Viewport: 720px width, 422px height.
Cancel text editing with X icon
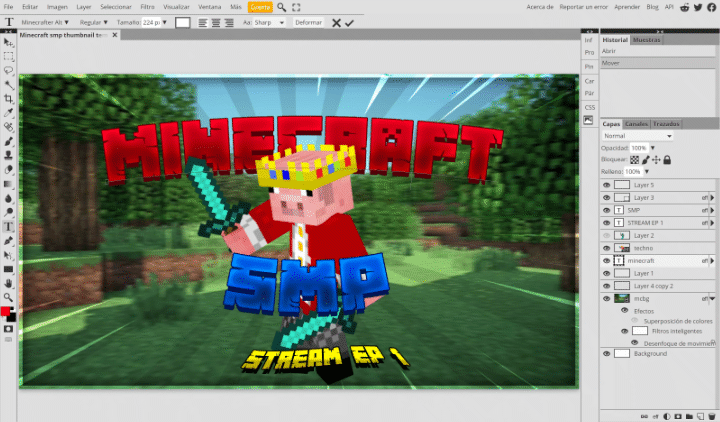point(336,23)
